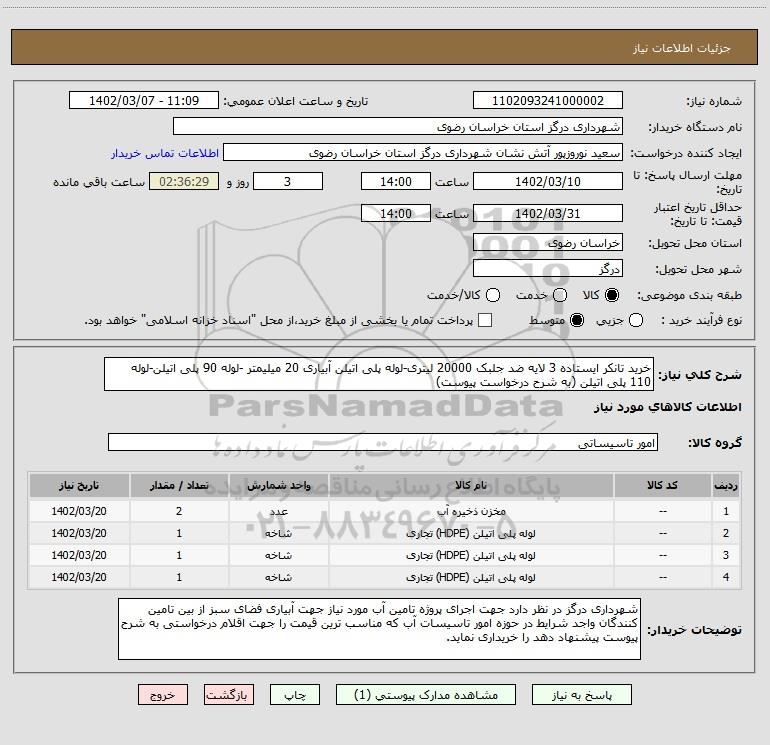Click the quantity 2 in row 1
Screen dimensions: 770x745
click(x=179, y=511)
